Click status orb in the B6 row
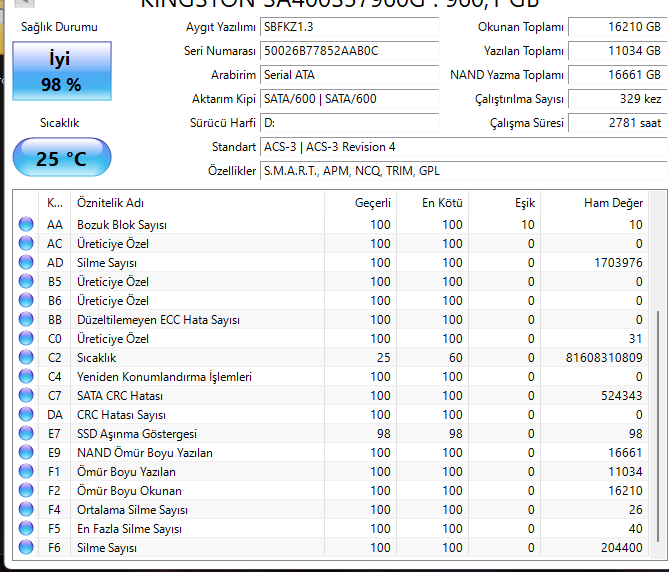 click(26, 300)
